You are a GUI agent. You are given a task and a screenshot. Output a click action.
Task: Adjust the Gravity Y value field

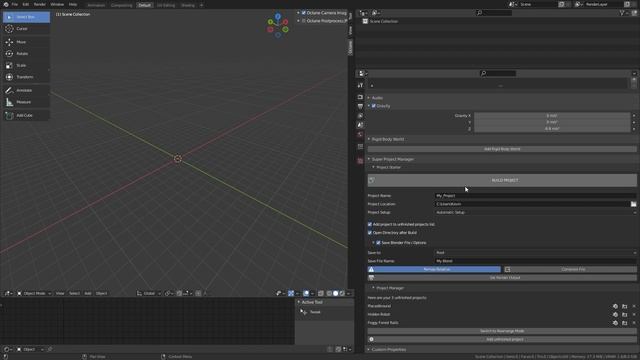pyautogui.click(x=552, y=122)
